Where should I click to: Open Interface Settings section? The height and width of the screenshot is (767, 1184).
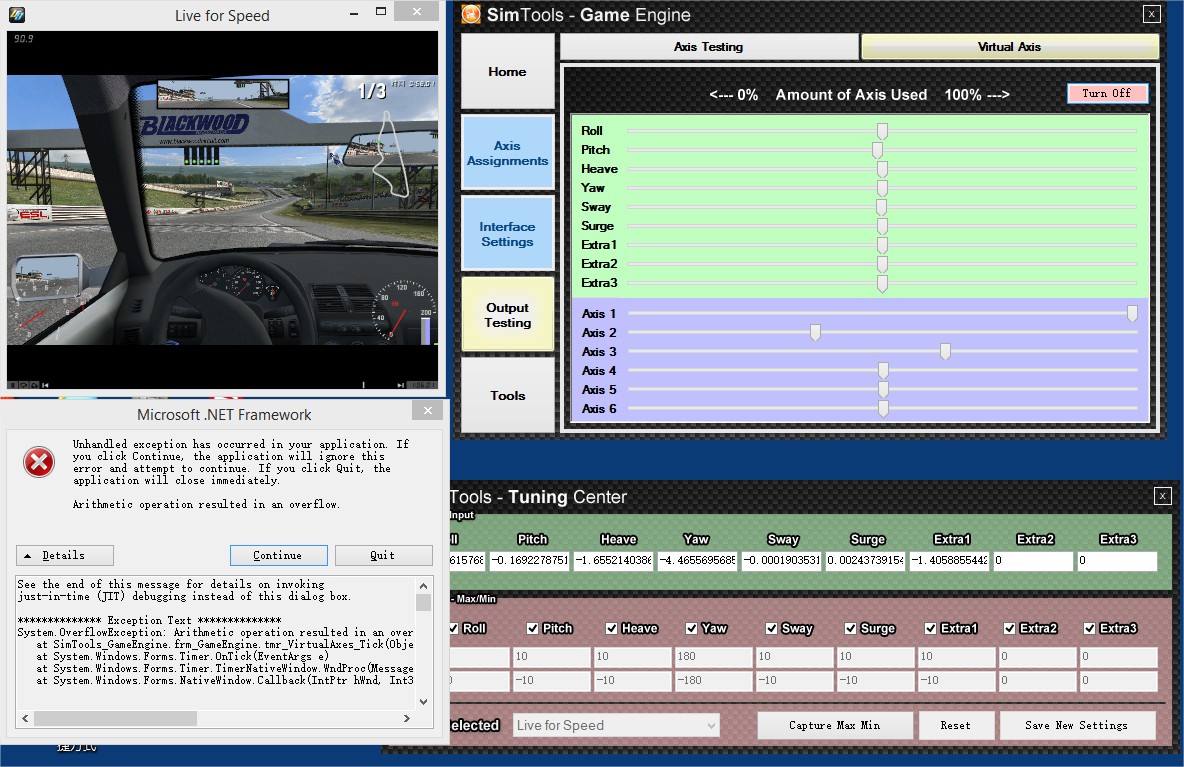(x=507, y=234)
